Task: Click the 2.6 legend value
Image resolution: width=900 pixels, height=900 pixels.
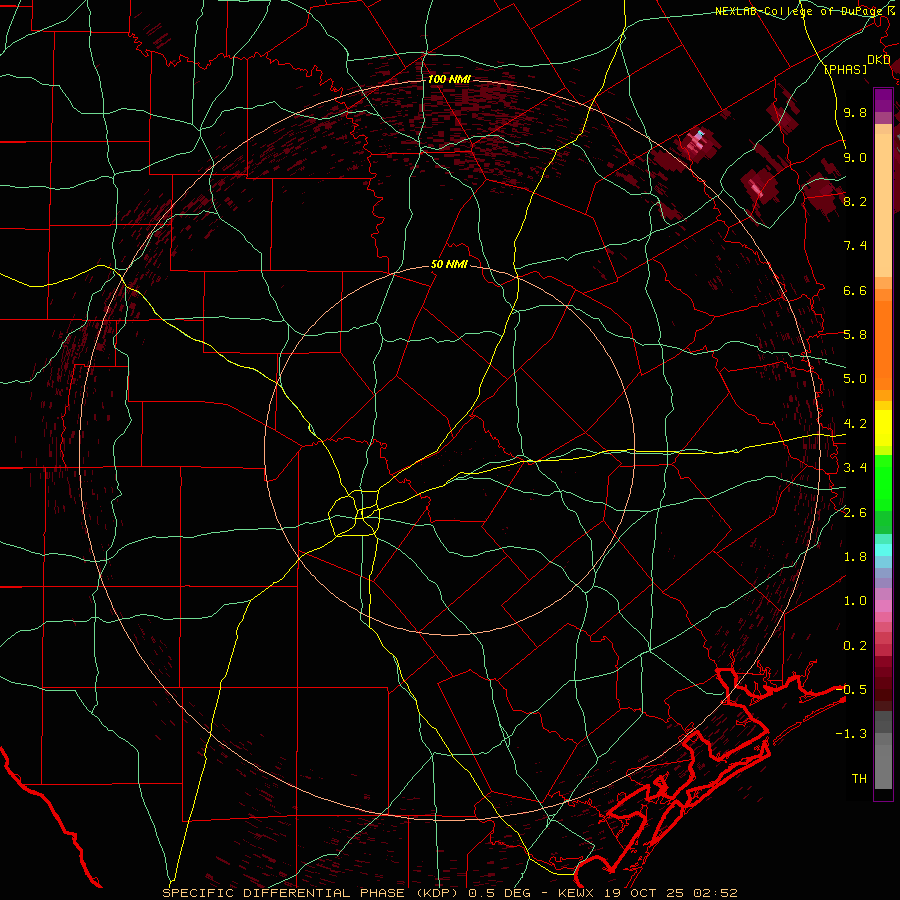Action: coord(855,513)
